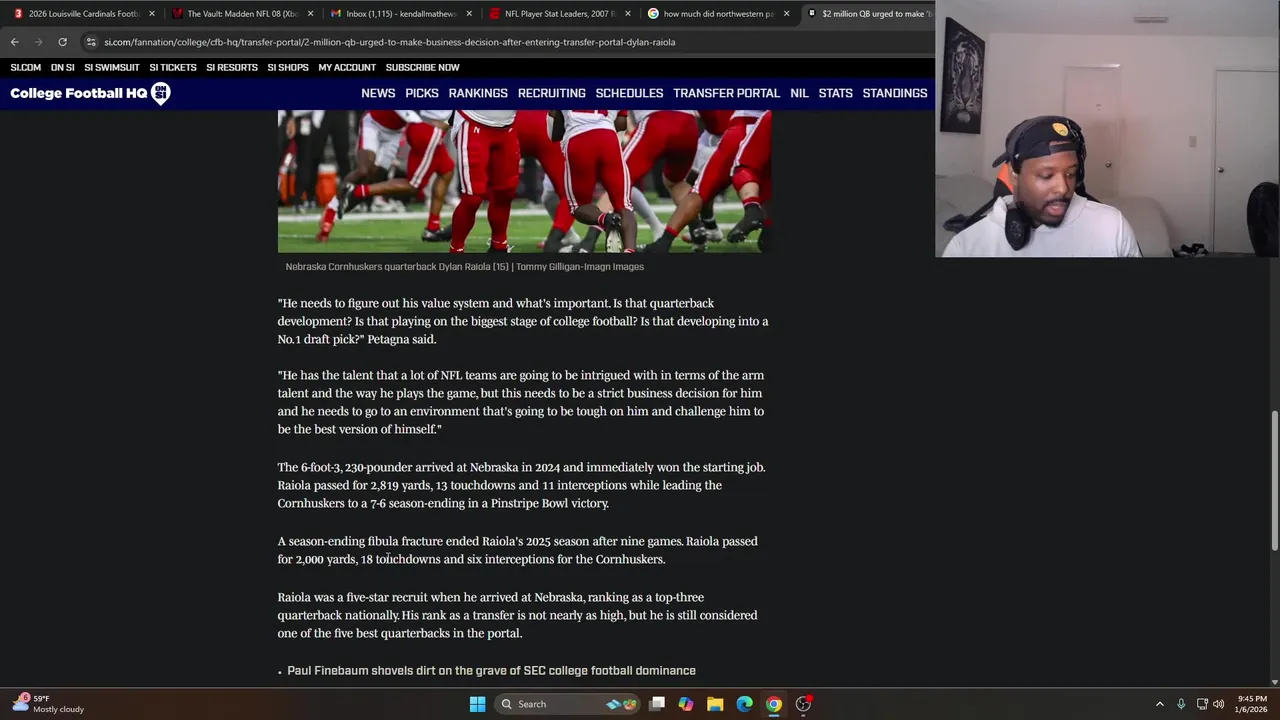Open MY ACCOUNT link

[347, 67]
